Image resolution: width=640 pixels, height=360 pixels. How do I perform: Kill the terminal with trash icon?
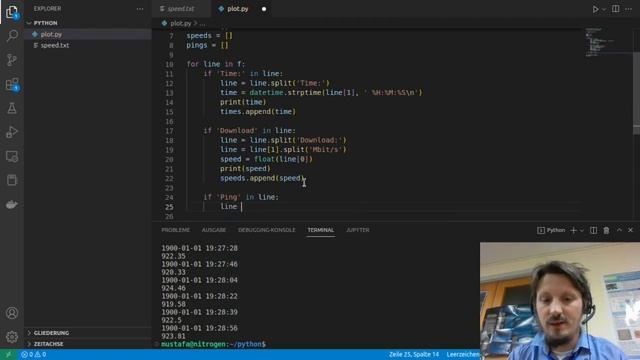[x=607, y=230]
